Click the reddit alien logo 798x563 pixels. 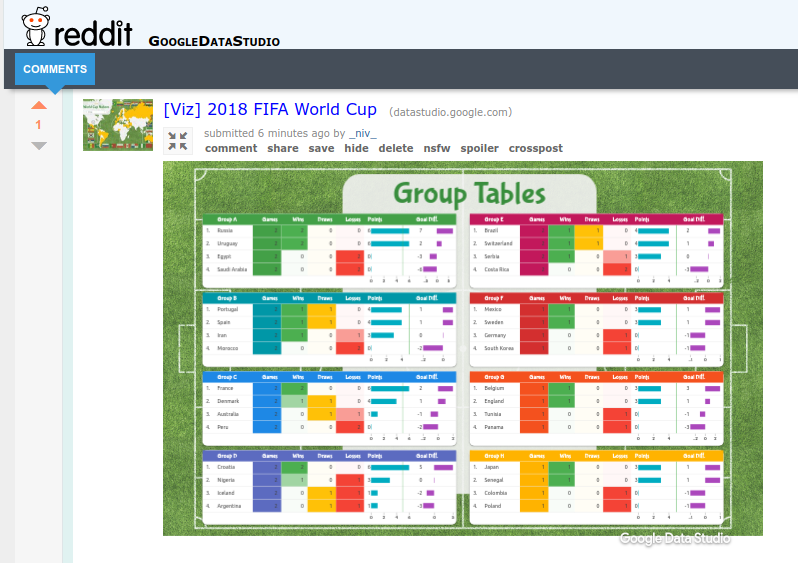point(34,27)
